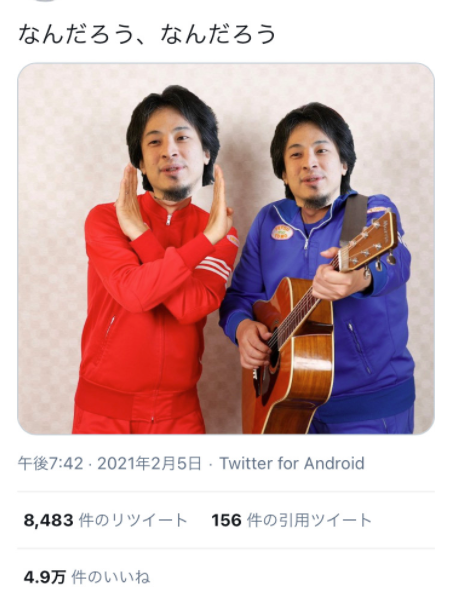Click the white stripes on red sleeve
The image size is (451, 590).
pos(214,267)
